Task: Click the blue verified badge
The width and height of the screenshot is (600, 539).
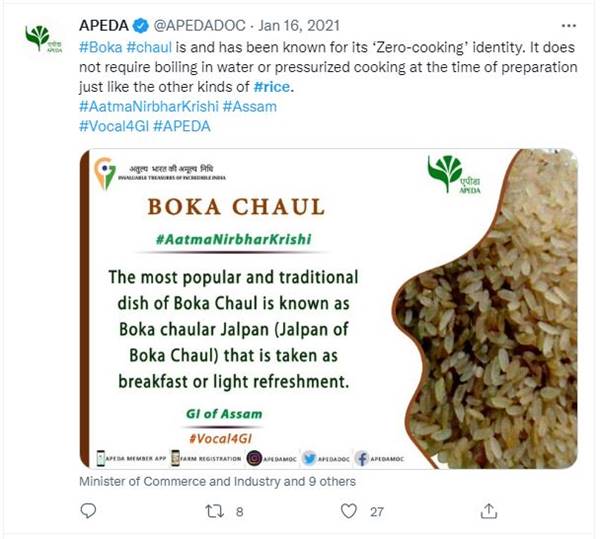Action: click(x=137, y=26)
